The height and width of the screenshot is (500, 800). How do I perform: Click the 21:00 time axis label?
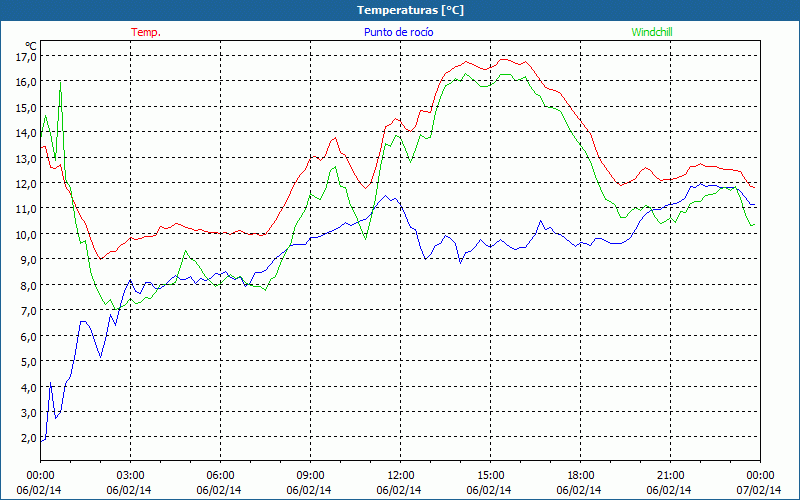(670, 475)
